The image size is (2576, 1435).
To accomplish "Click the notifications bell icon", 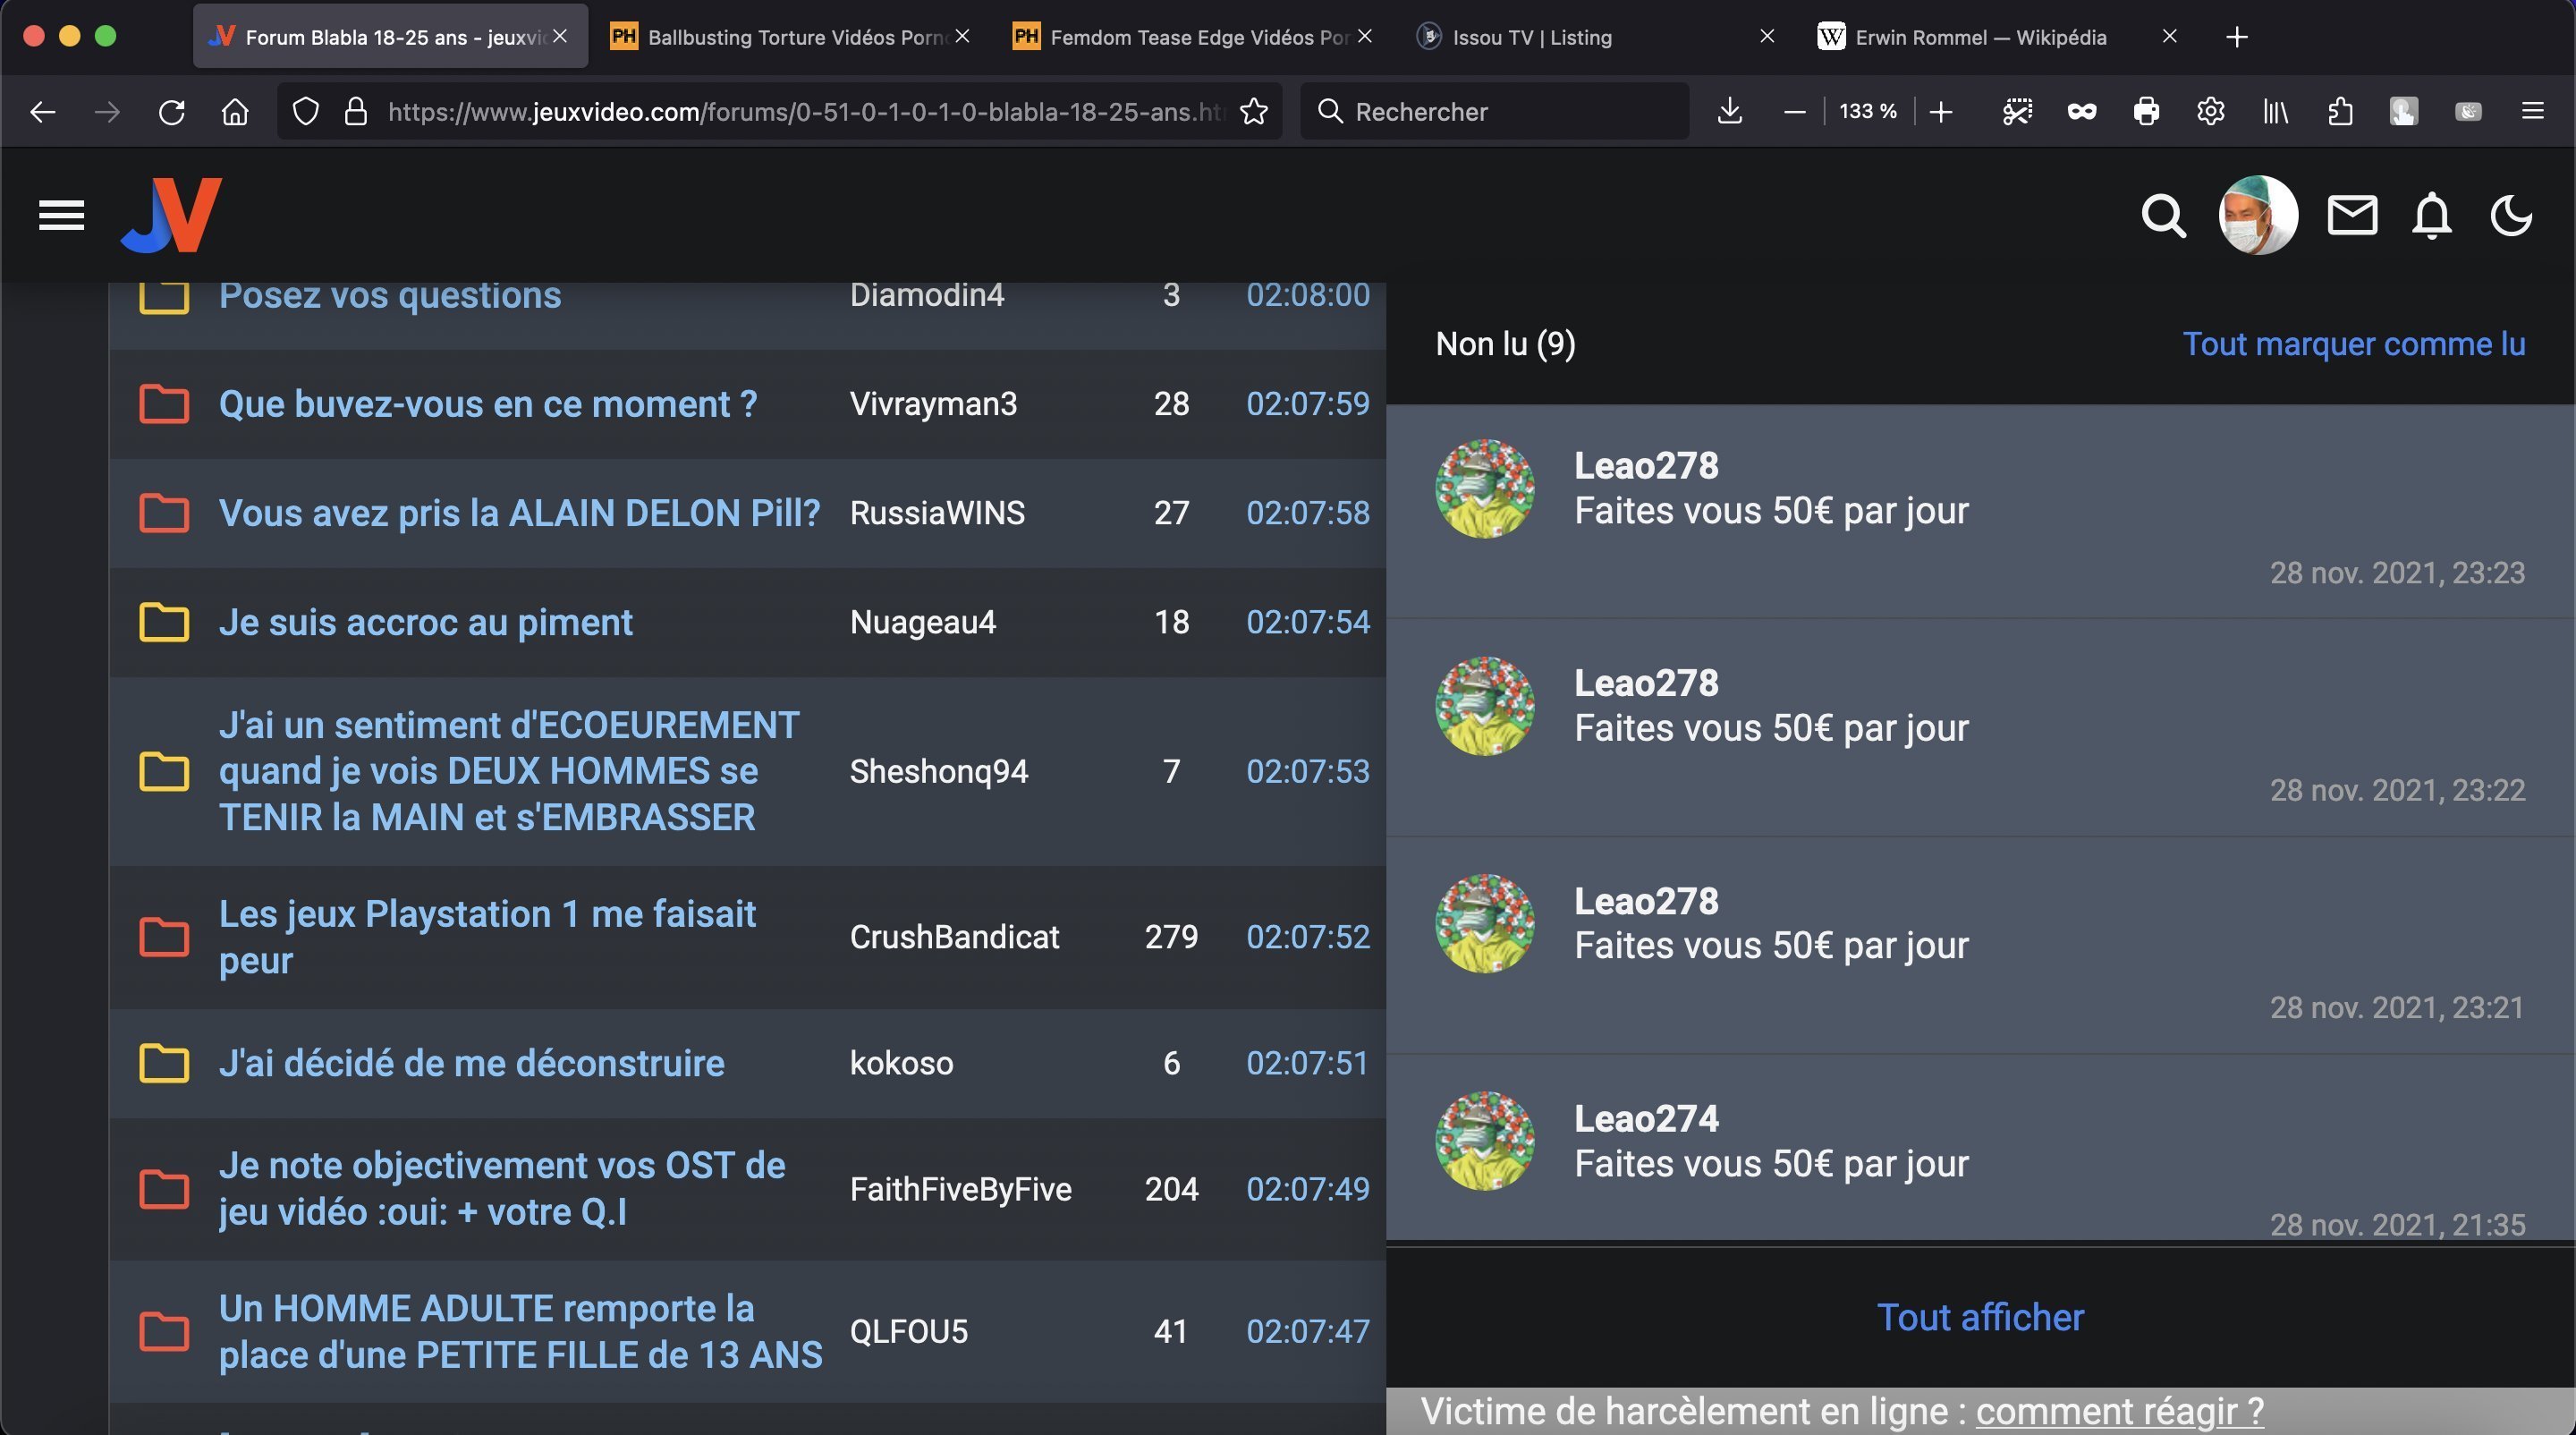I will point(2431,215).
